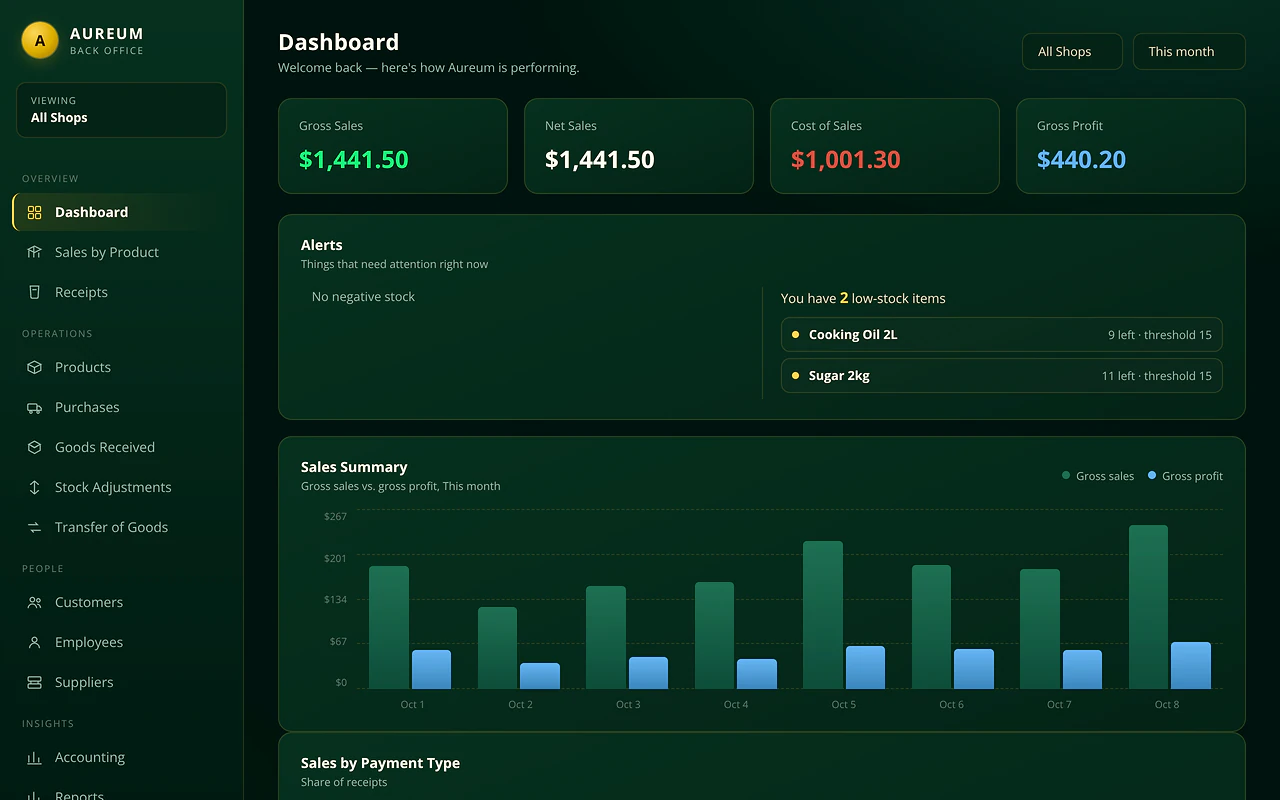1280x800 pixels.
Task: Expand the Viewing All Shops selector
Action: (x=121, y=110)
